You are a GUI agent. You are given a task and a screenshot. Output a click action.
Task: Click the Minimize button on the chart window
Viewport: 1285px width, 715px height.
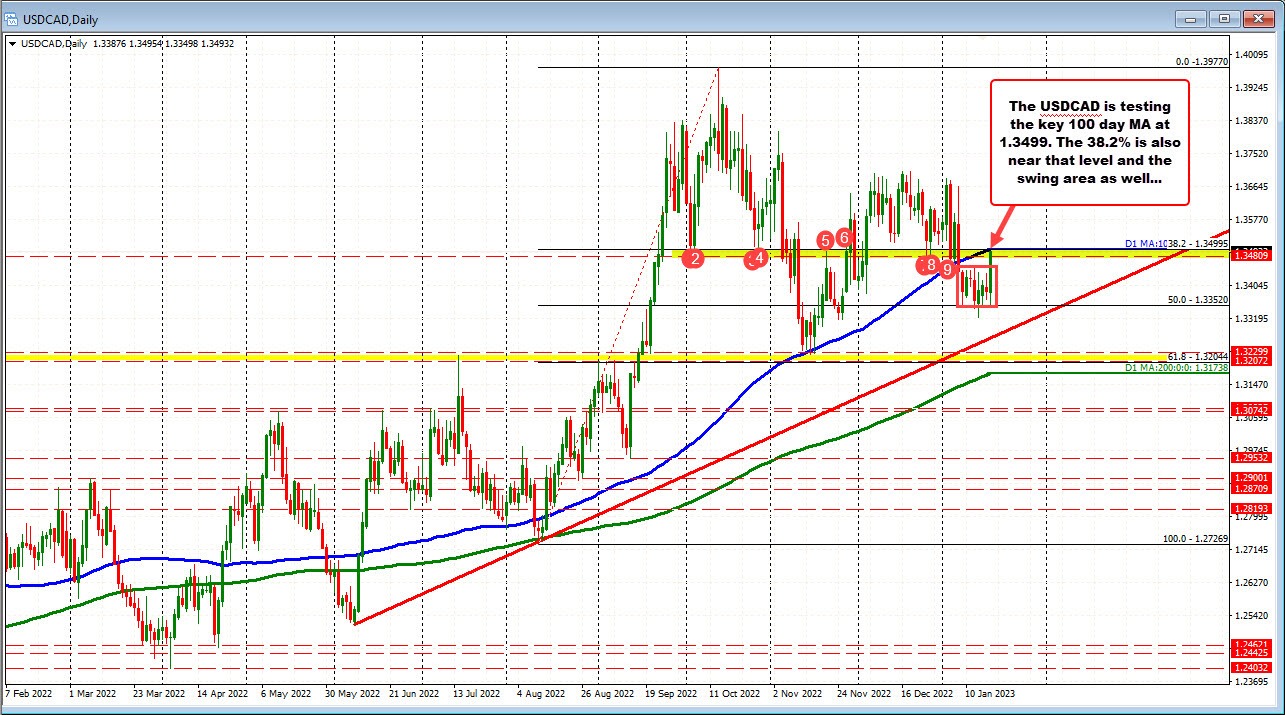pyautogui.click(x=1190, y=18)
